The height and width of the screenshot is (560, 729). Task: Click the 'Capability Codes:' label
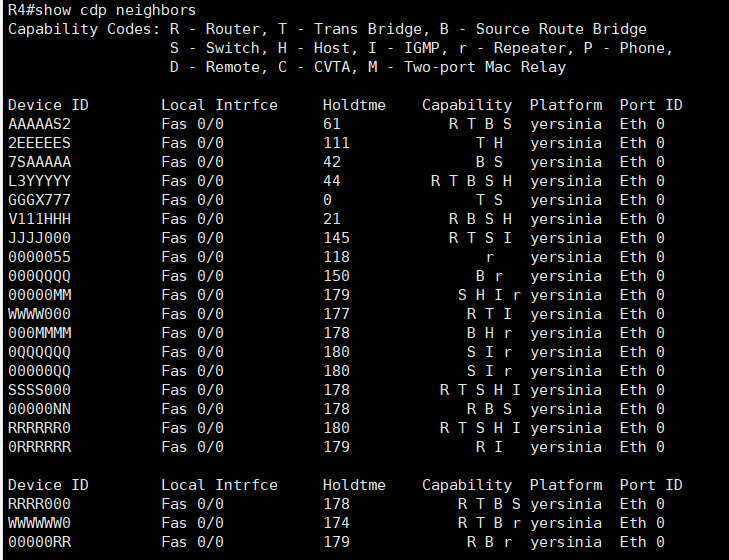click(80, 29)
